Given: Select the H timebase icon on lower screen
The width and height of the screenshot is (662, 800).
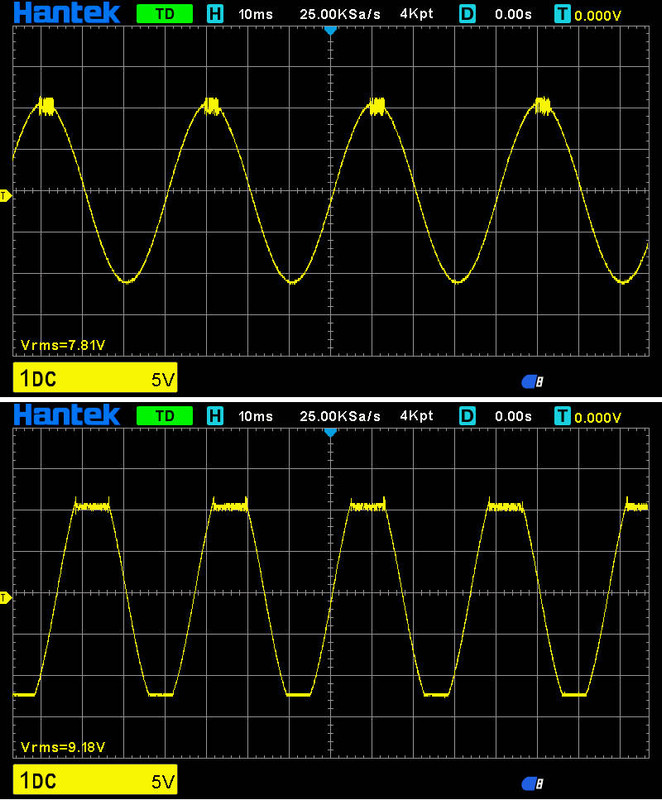Looking at the screenshot, I should pyautogui.click(x=215, y=416).
